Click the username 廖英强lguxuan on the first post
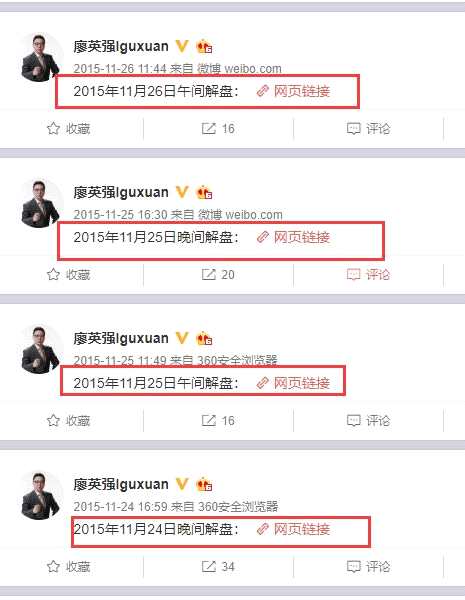 121,46
